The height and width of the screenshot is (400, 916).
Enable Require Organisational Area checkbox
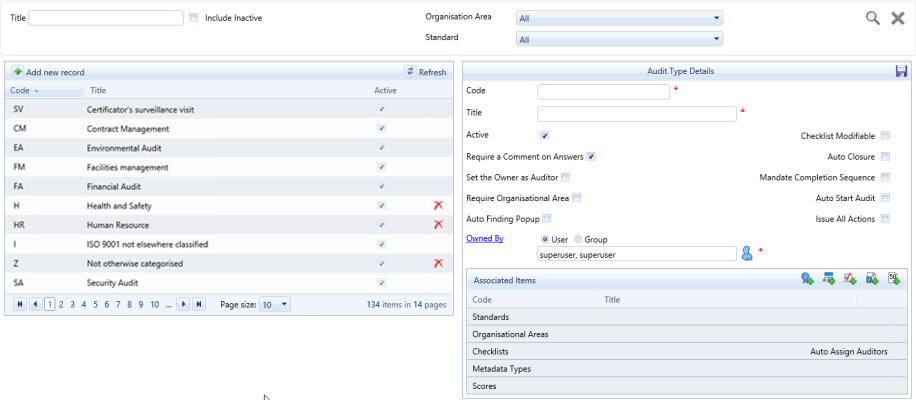(x=577, y=198)
